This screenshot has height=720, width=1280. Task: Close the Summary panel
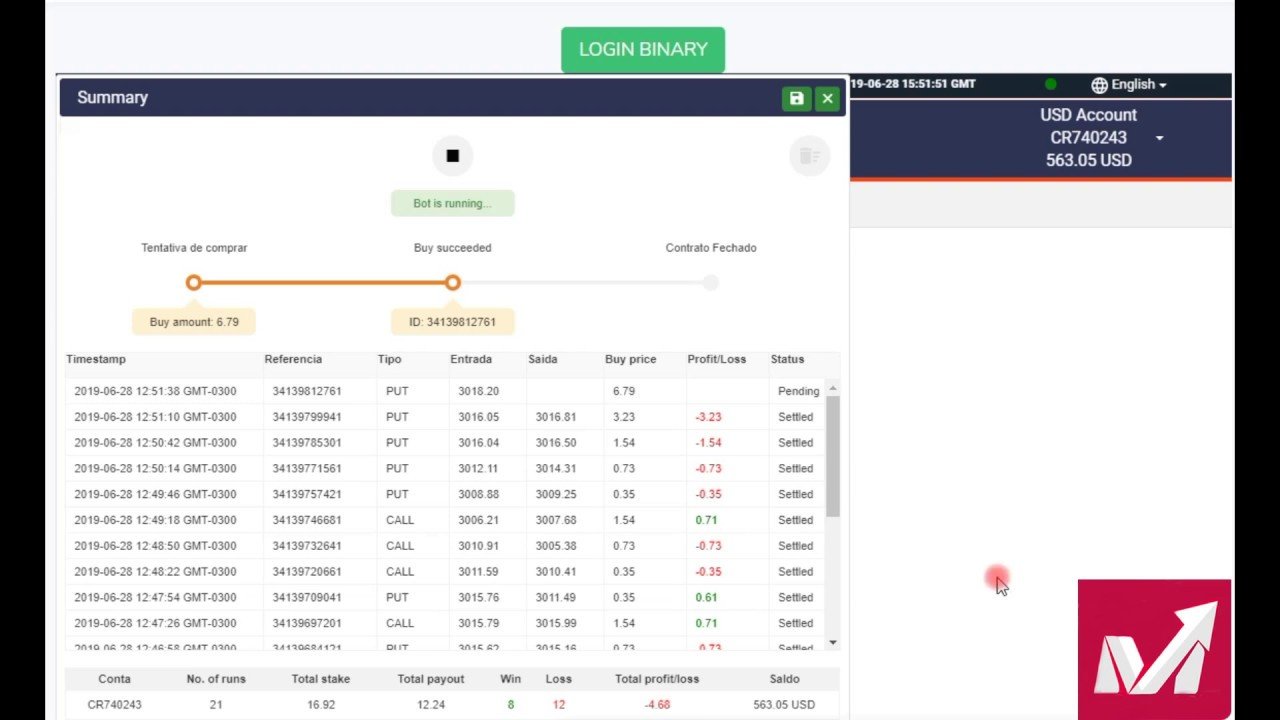(x=827, y=98)
